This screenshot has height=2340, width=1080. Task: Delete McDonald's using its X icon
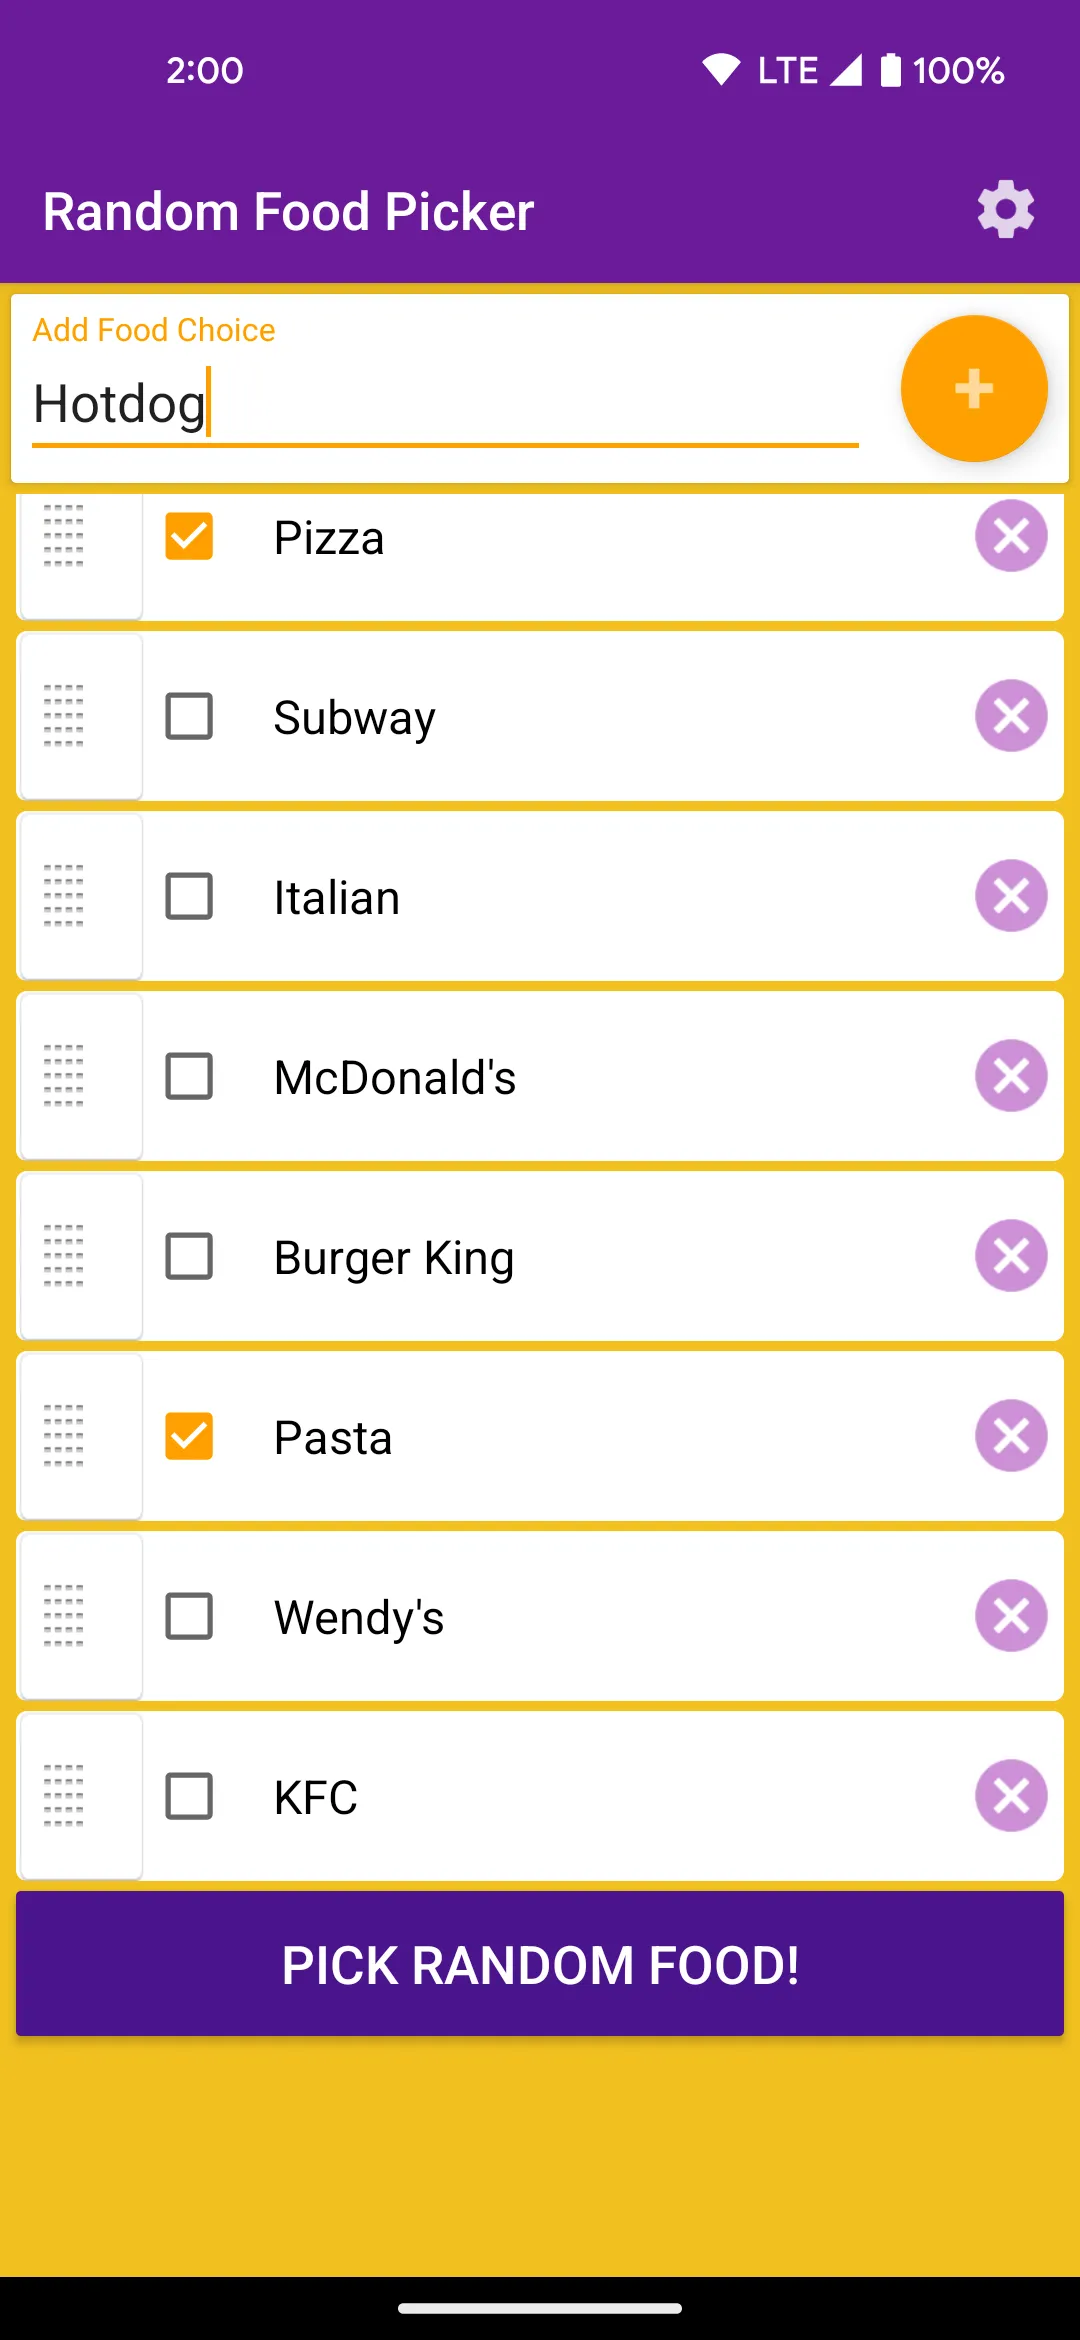click(1011, 1076)
